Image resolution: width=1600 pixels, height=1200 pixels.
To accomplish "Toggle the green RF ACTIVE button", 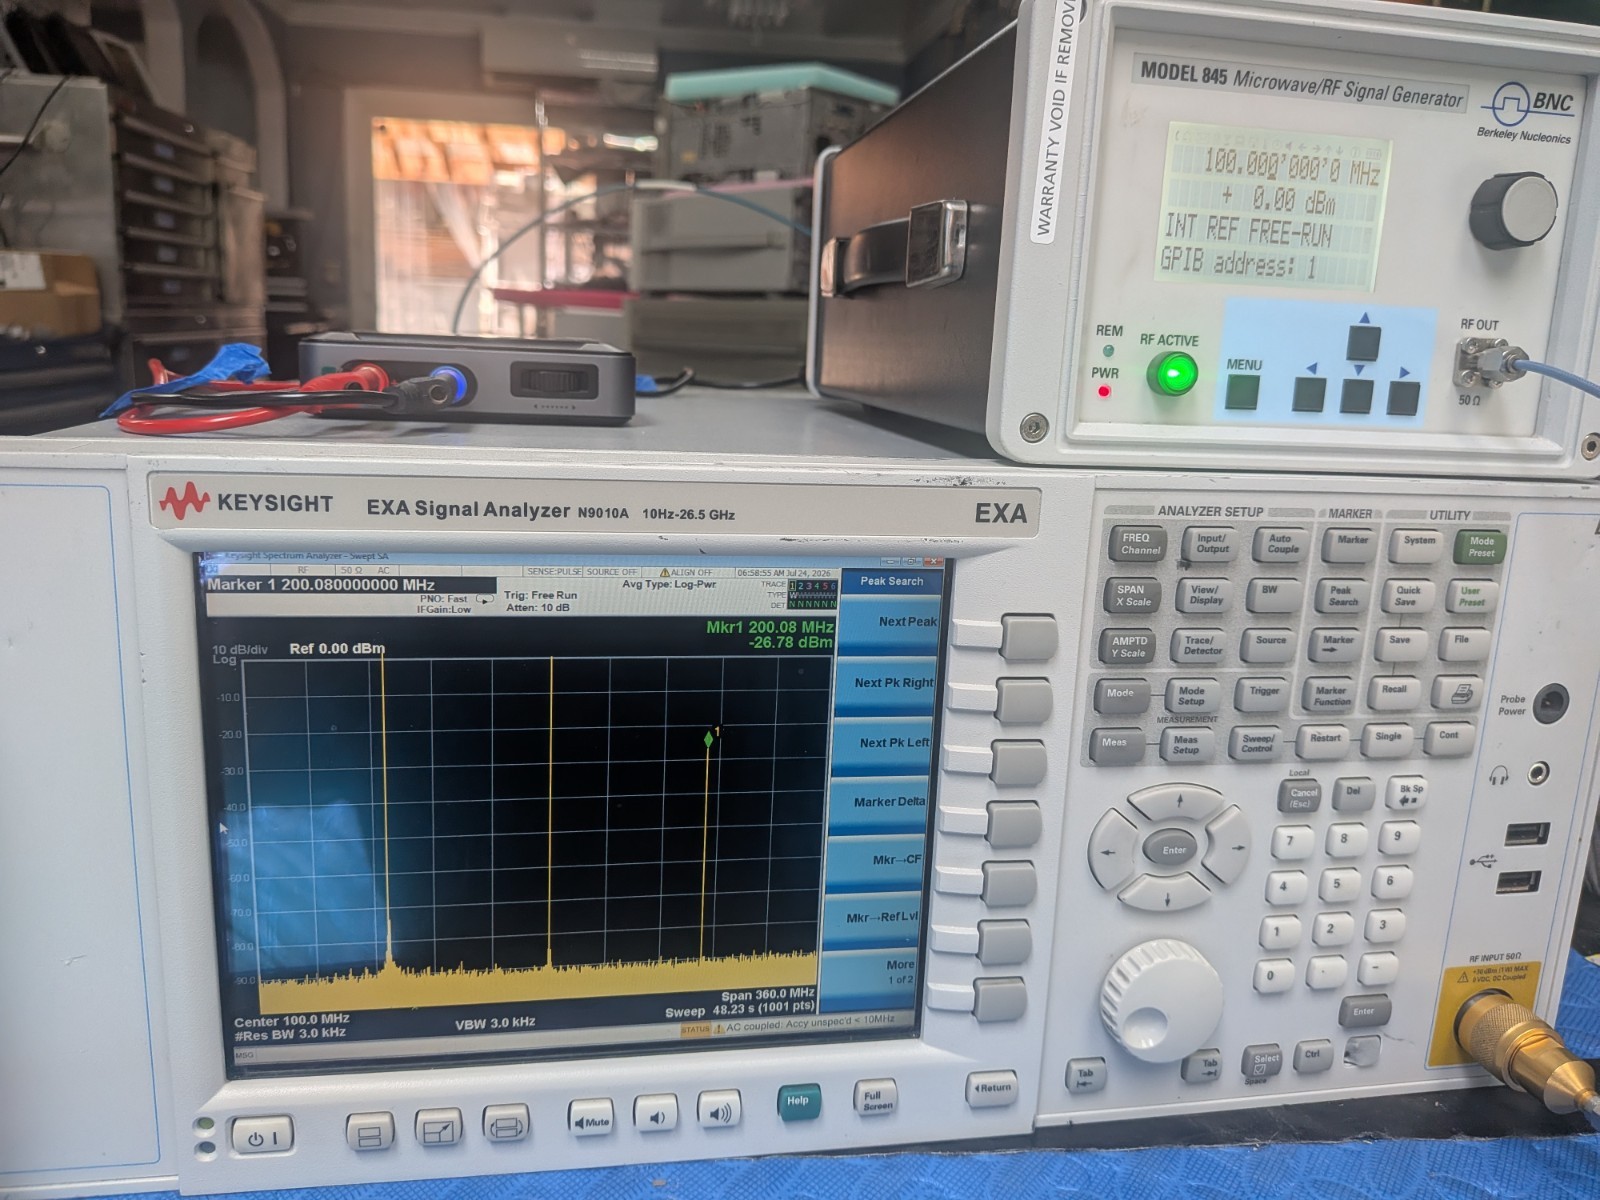I will 1171,376.
